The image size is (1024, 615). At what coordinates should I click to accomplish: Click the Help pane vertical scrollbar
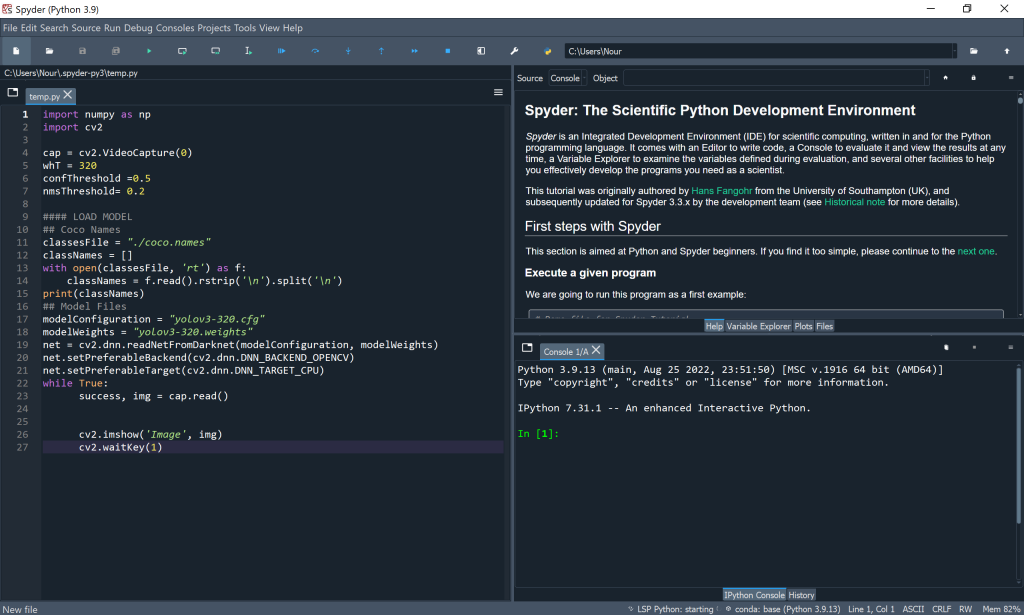coord(1019,204)
